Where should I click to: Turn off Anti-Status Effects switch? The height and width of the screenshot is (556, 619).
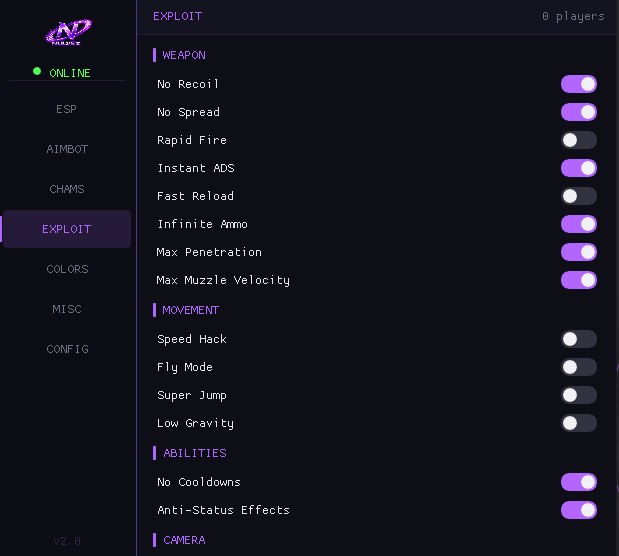coord(579,510)
